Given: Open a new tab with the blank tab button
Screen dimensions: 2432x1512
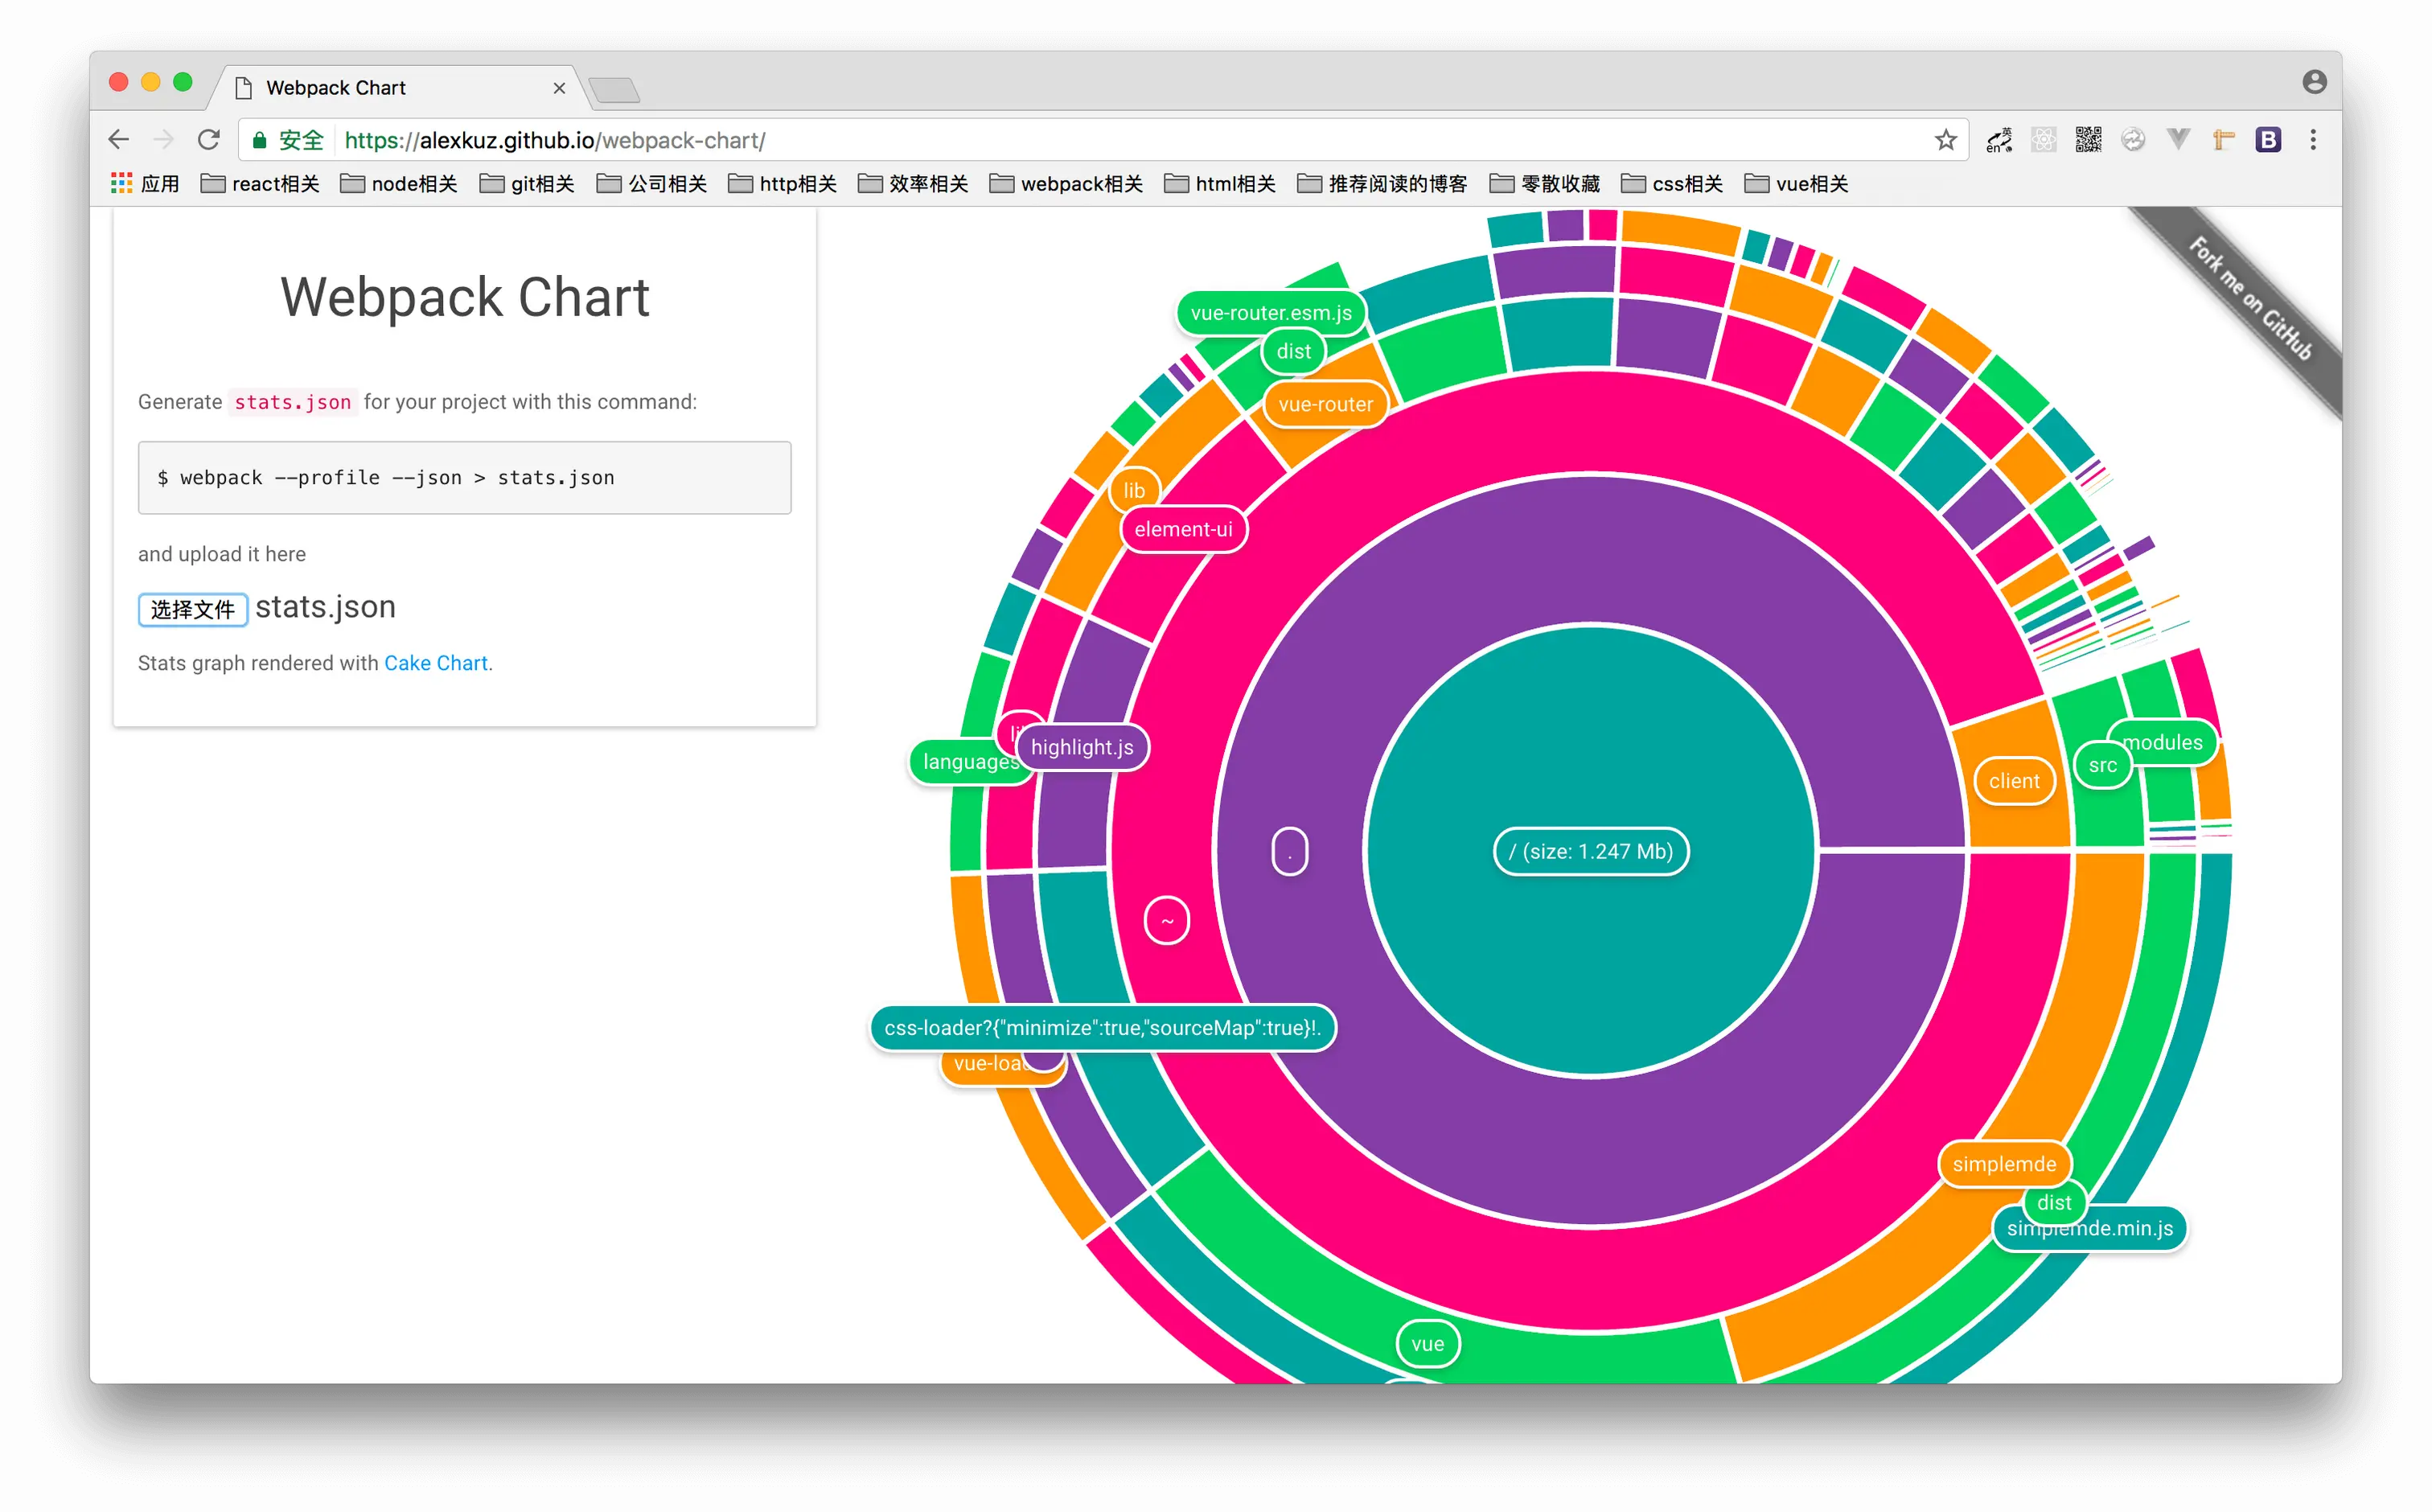Looking at the screenshot, I should point(614,90).
